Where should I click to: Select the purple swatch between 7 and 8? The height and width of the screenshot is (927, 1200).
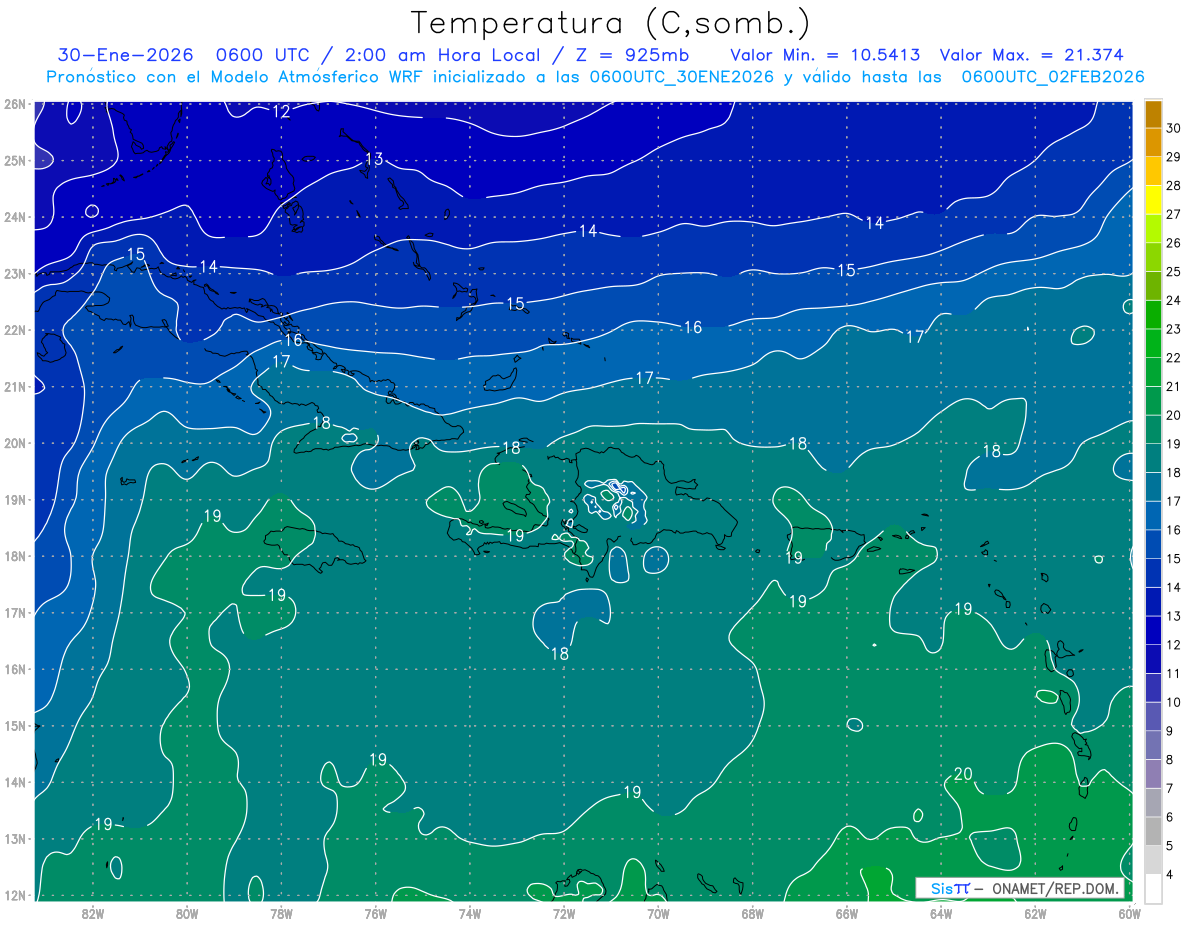point(1153,774)
